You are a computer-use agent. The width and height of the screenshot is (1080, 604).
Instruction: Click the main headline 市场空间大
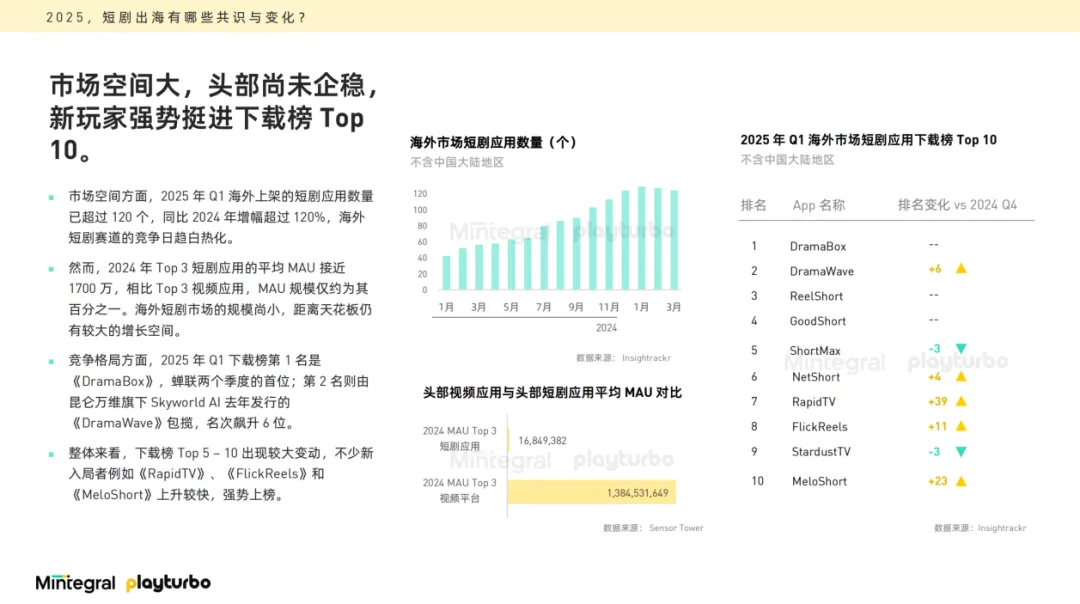point(215,117)
